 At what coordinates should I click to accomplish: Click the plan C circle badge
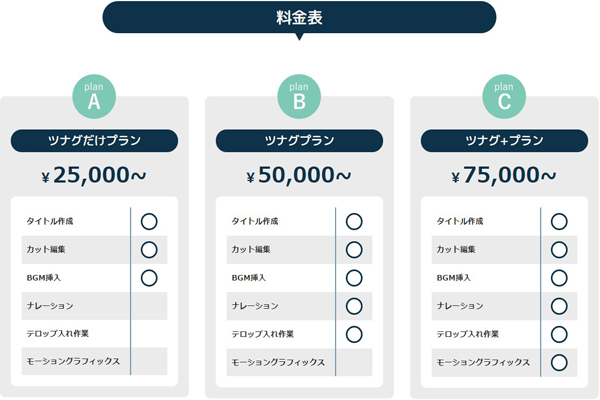[x=504, y=97]
